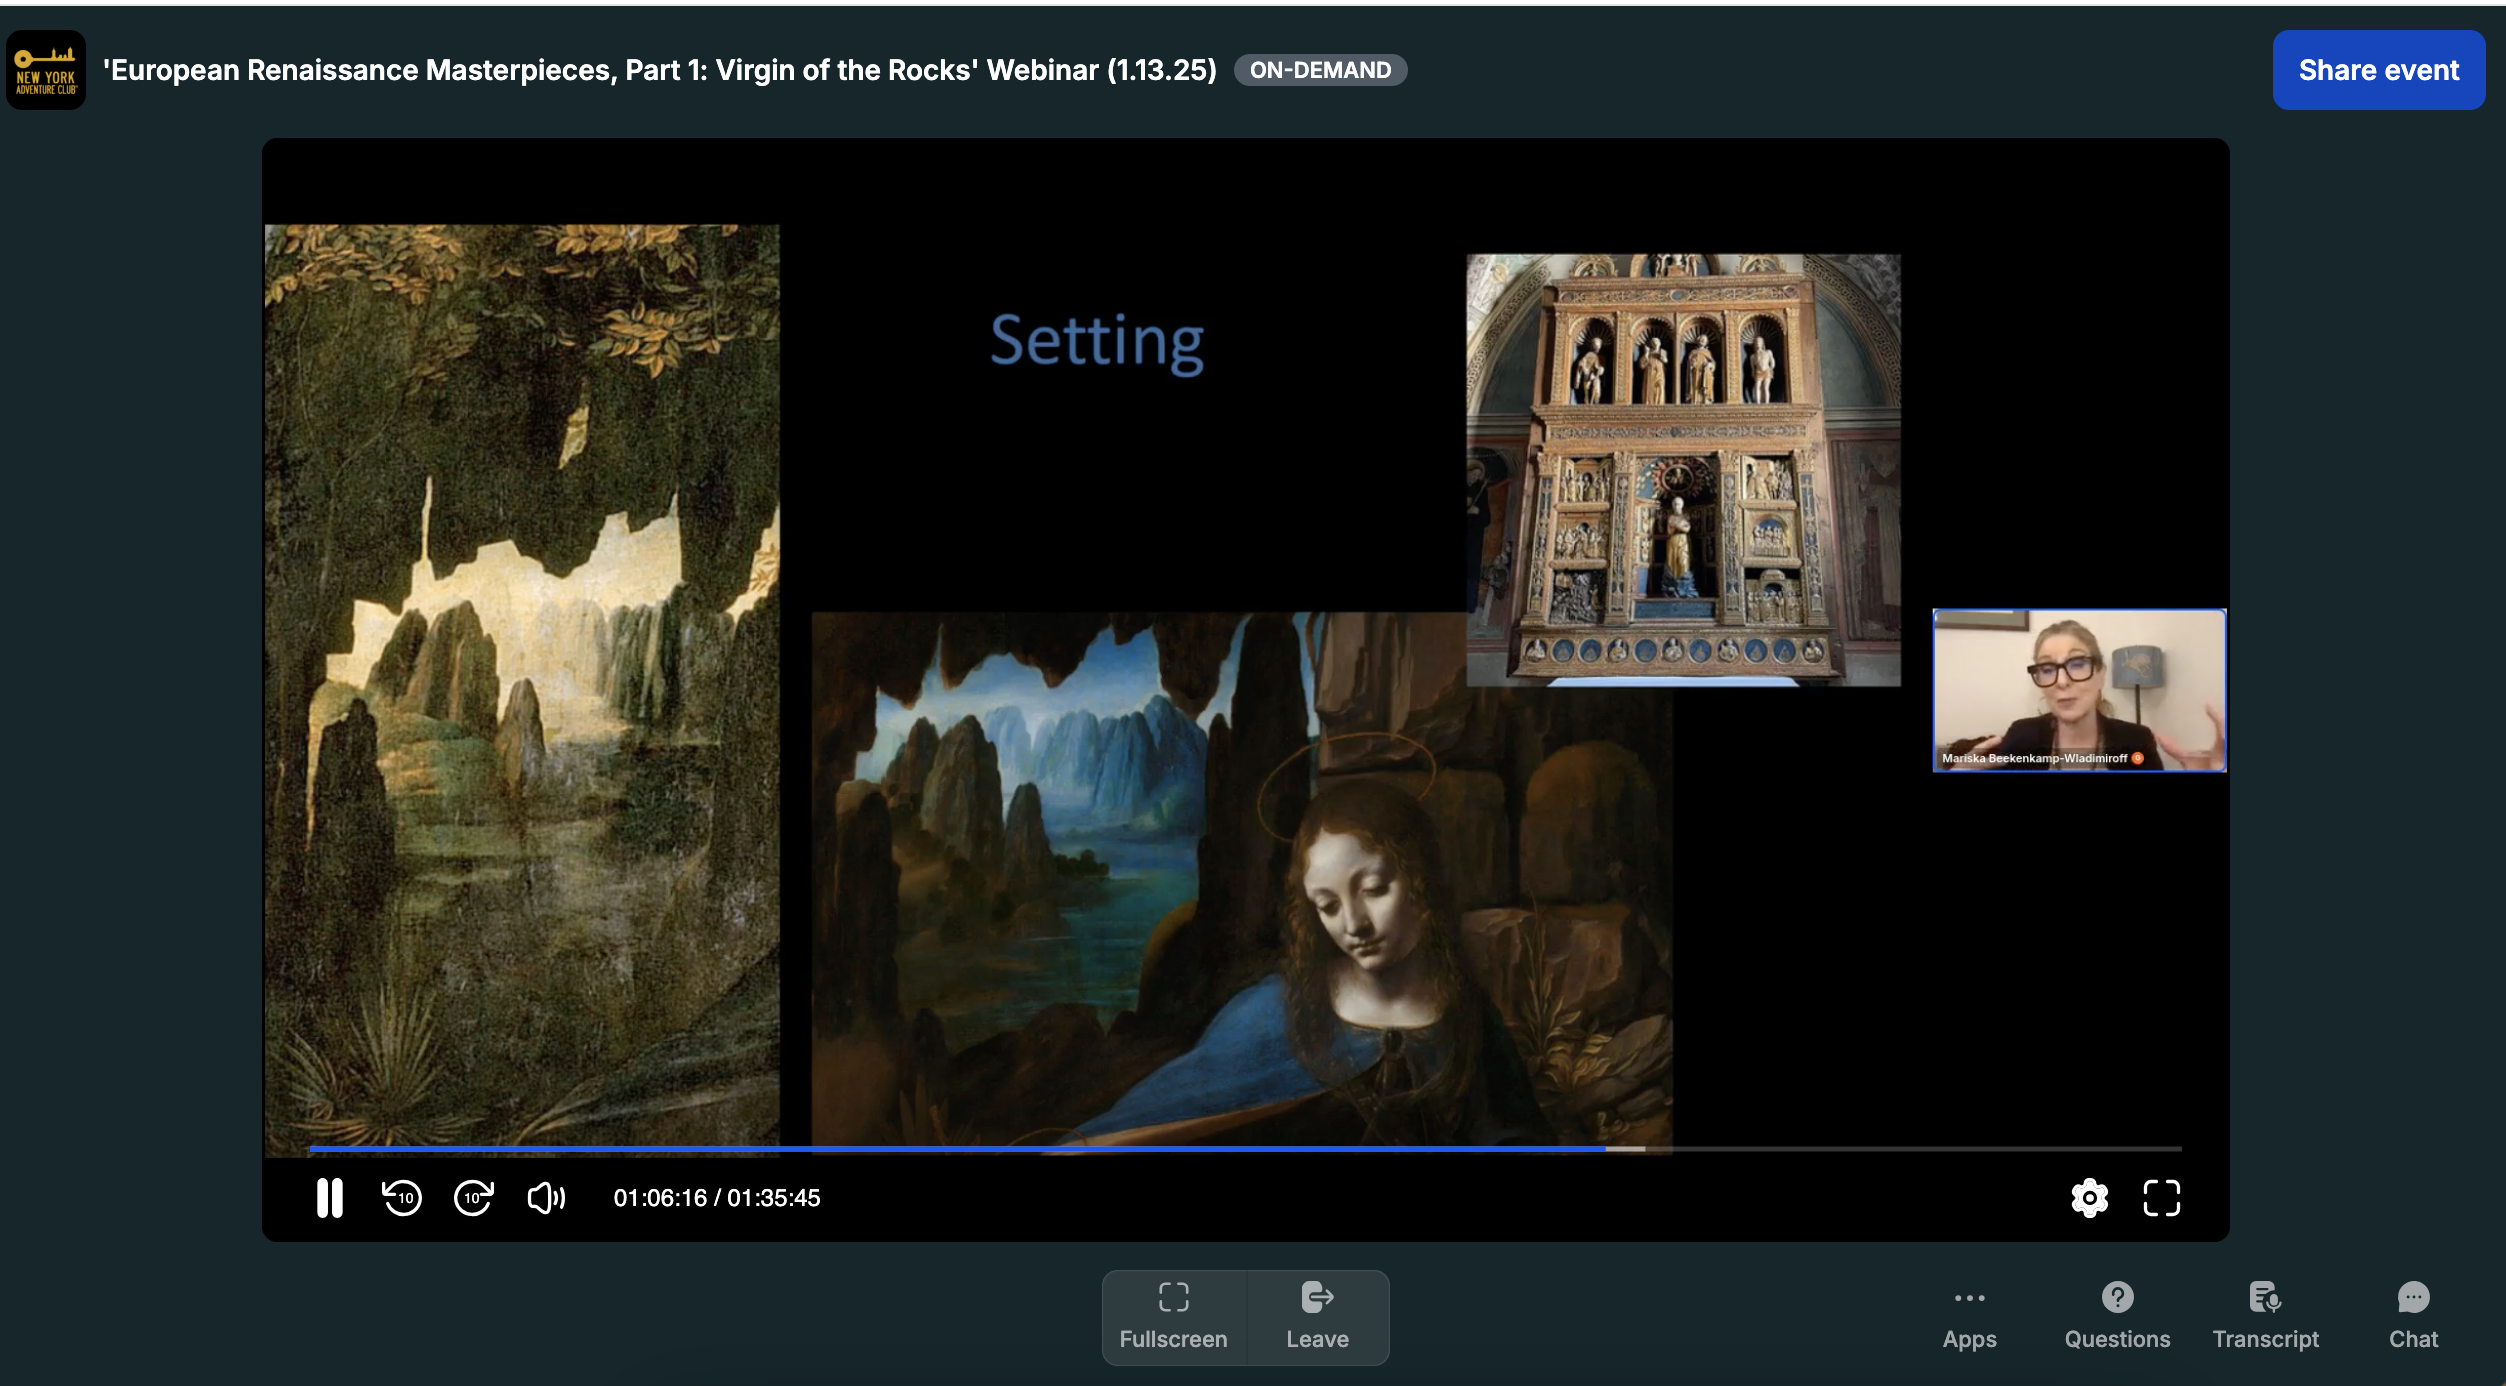Image resolution: width=2506 pixels, height=1386 pixels.
Task: Leave the webinar event
Action: (1317, 1316)
